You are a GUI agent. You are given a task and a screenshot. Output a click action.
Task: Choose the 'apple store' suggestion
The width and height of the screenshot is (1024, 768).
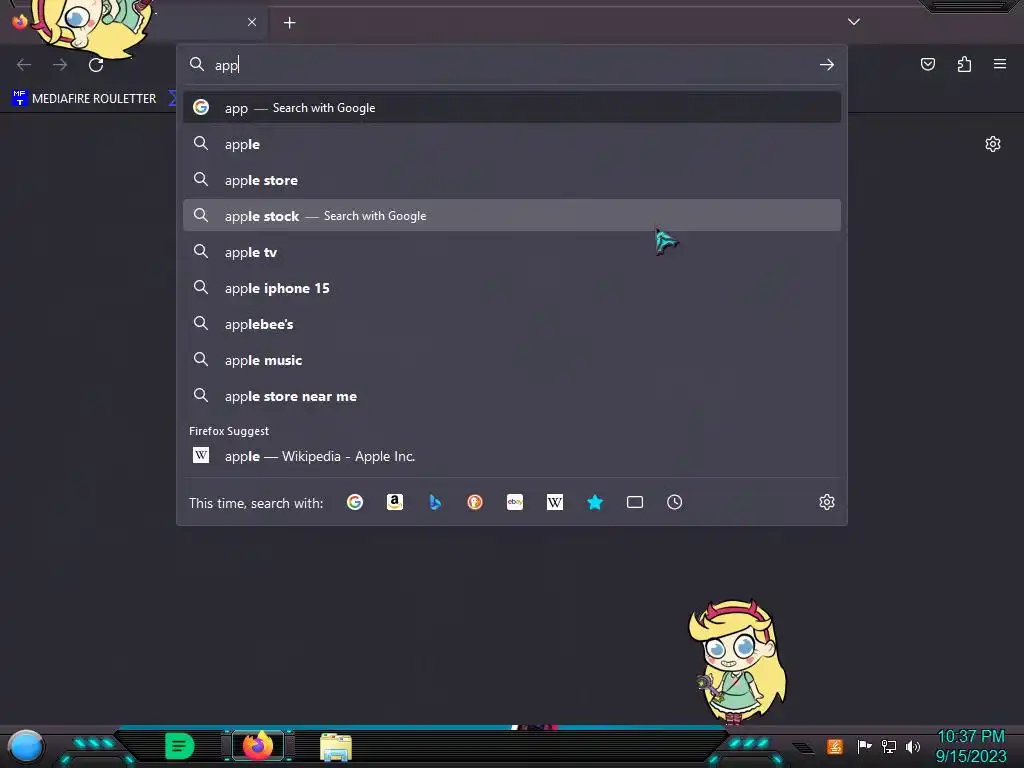512,180
